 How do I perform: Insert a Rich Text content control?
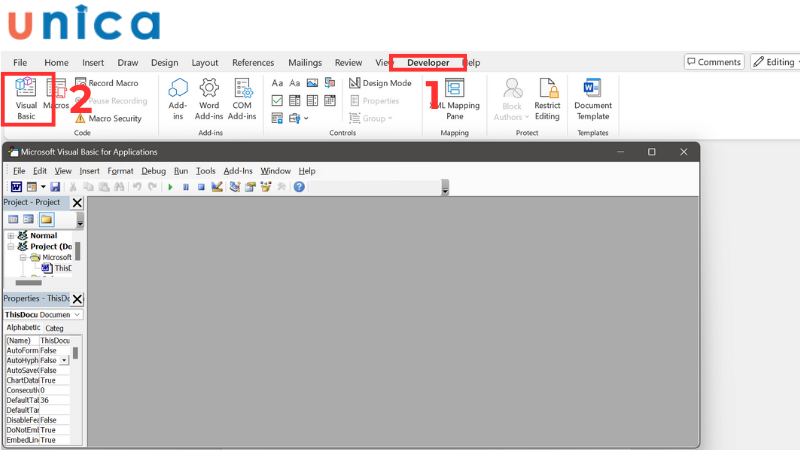277,83
